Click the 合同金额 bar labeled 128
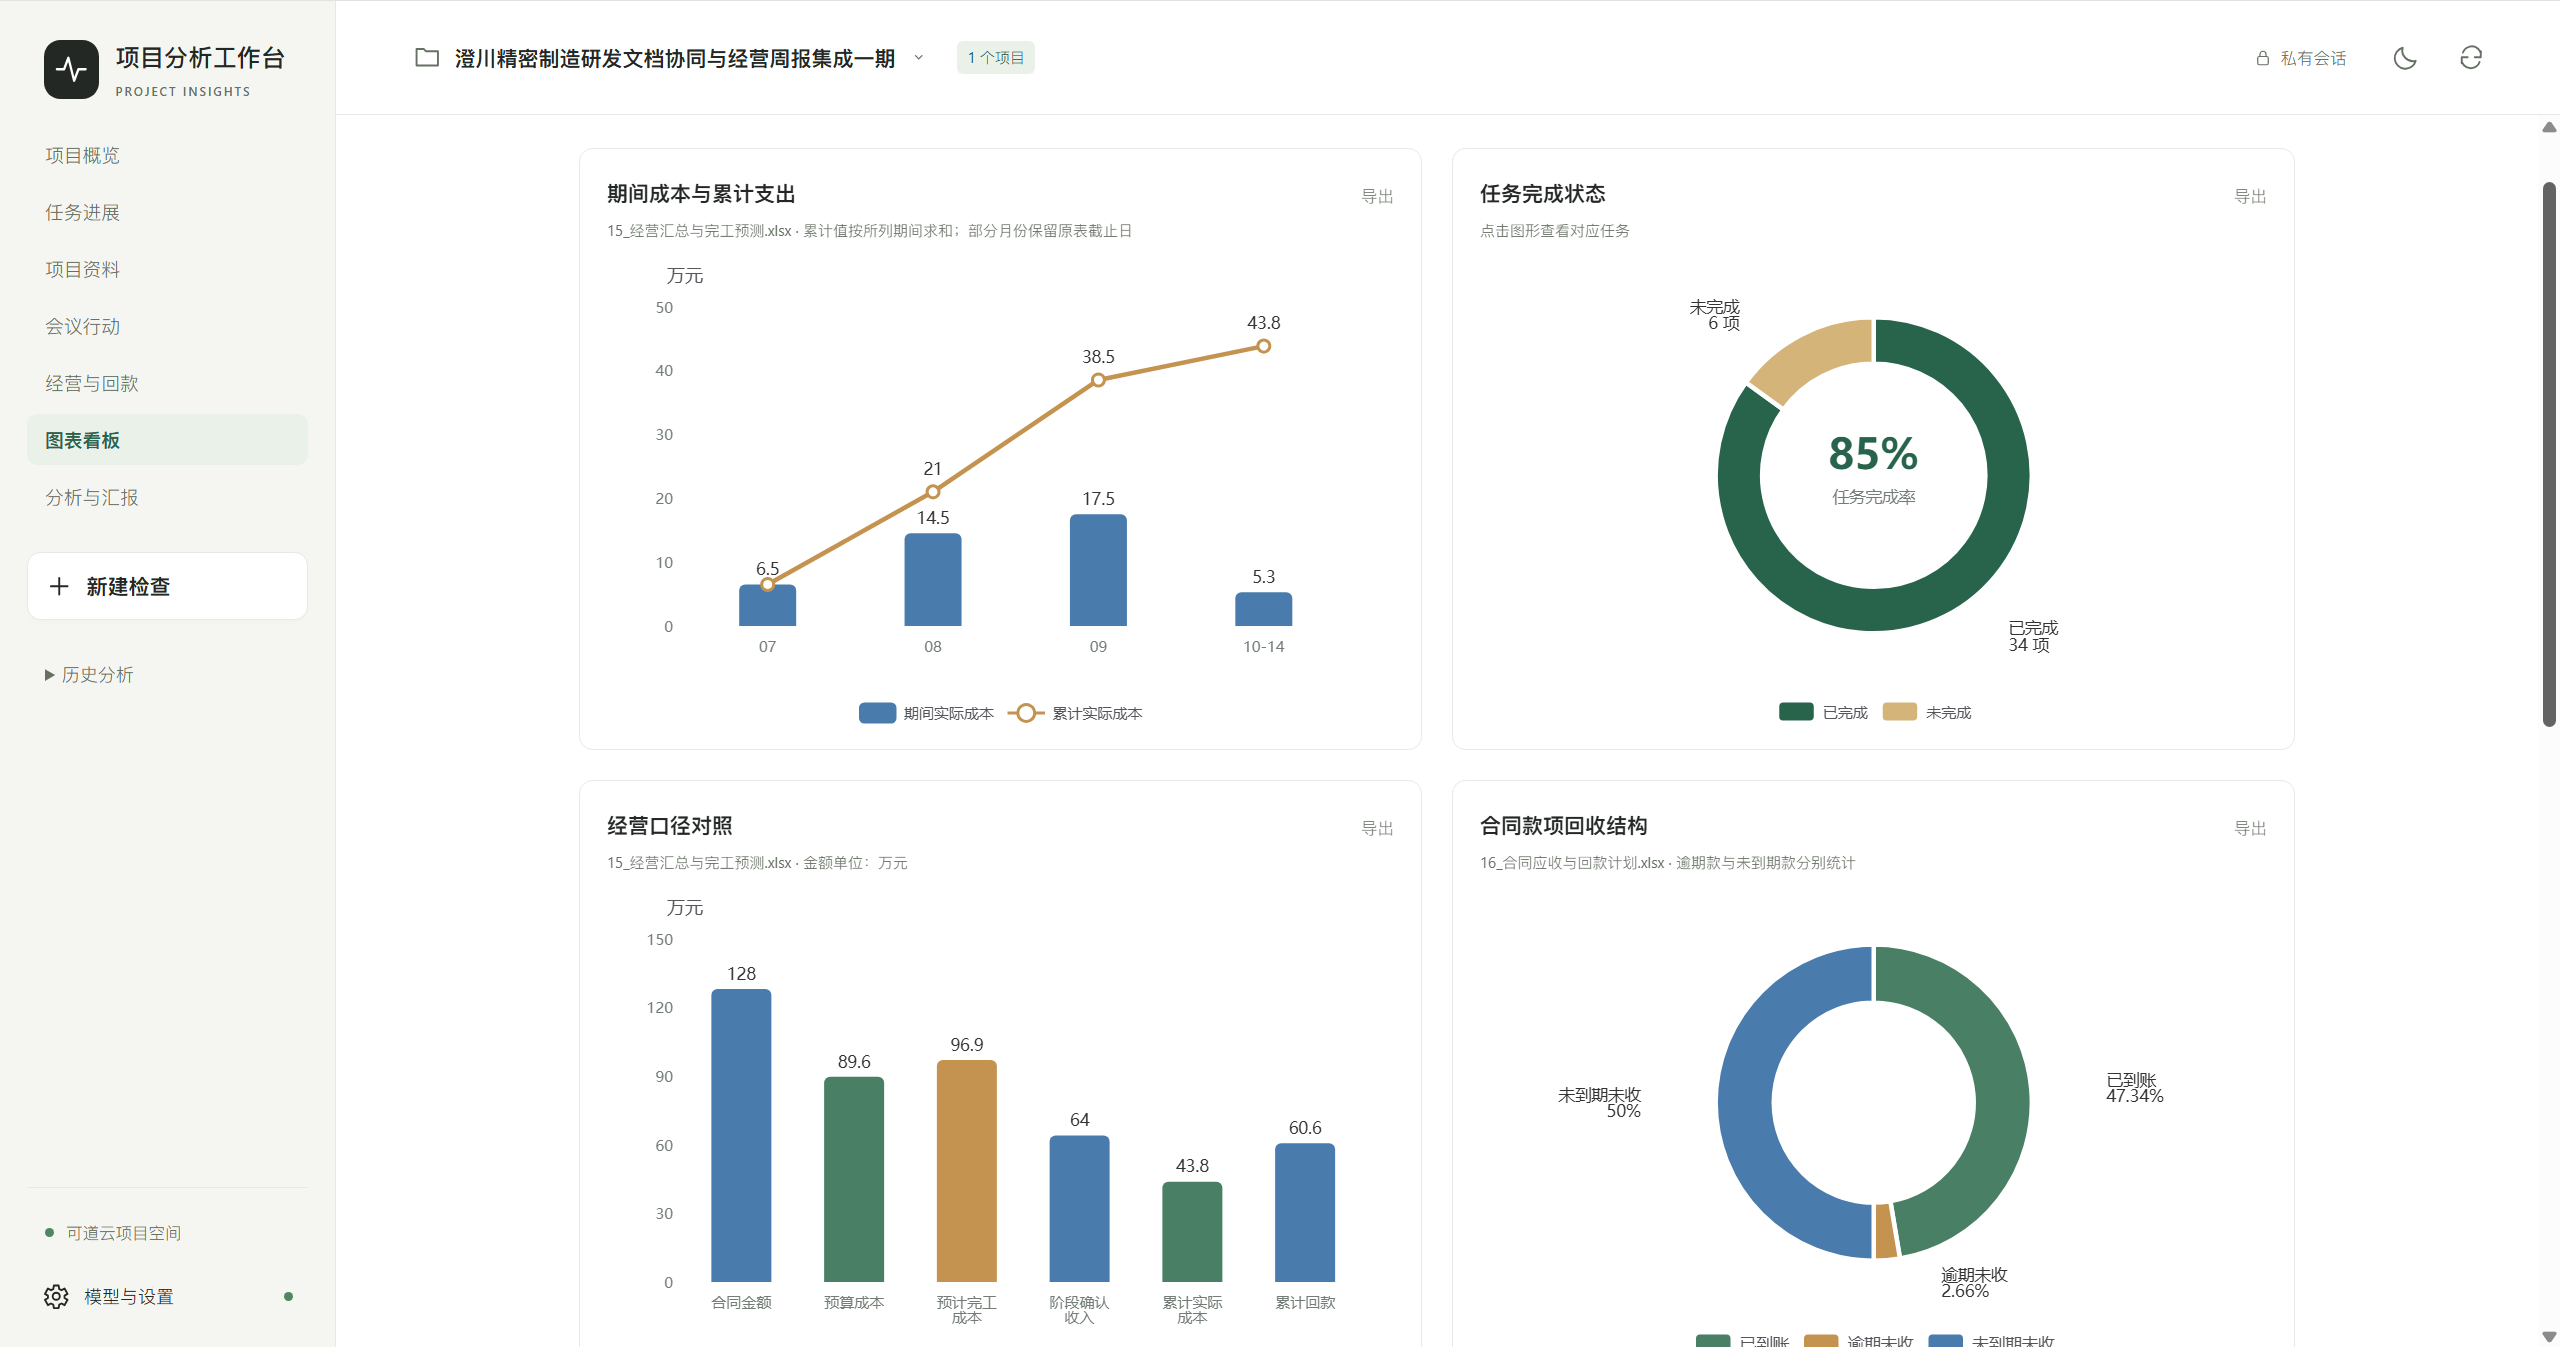This screenshot has width=2560, height=1347. [x=741, y=1135]
